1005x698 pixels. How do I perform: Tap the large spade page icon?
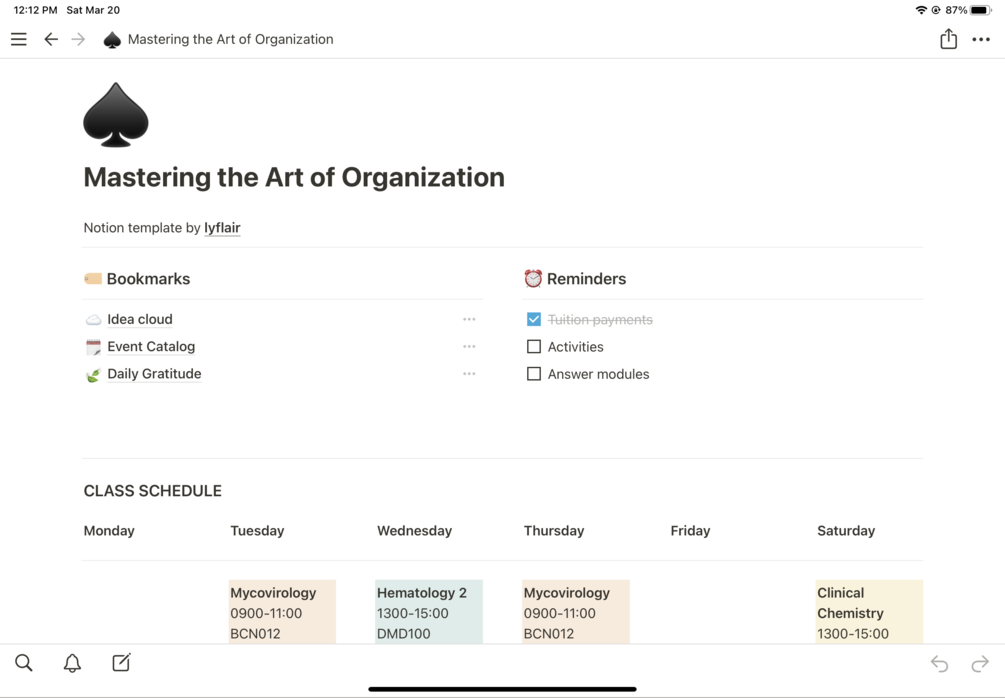[116, 115]
